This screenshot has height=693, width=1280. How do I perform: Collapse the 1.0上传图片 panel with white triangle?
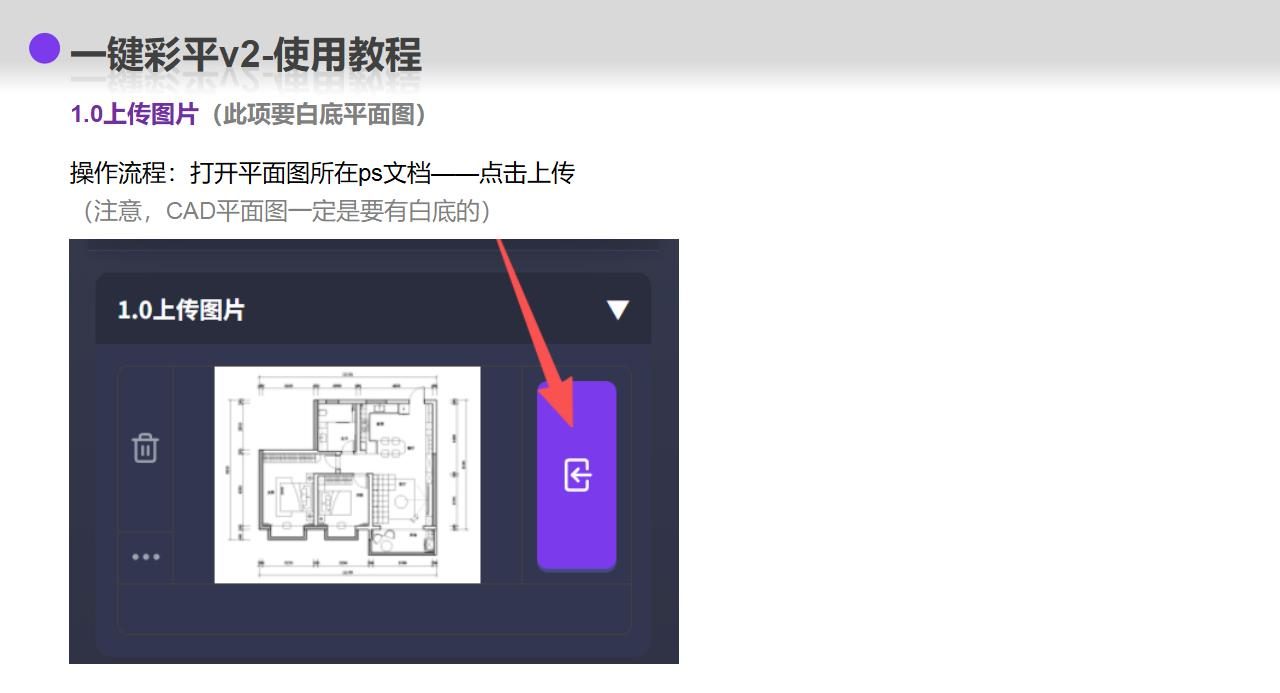coord(618,310)
